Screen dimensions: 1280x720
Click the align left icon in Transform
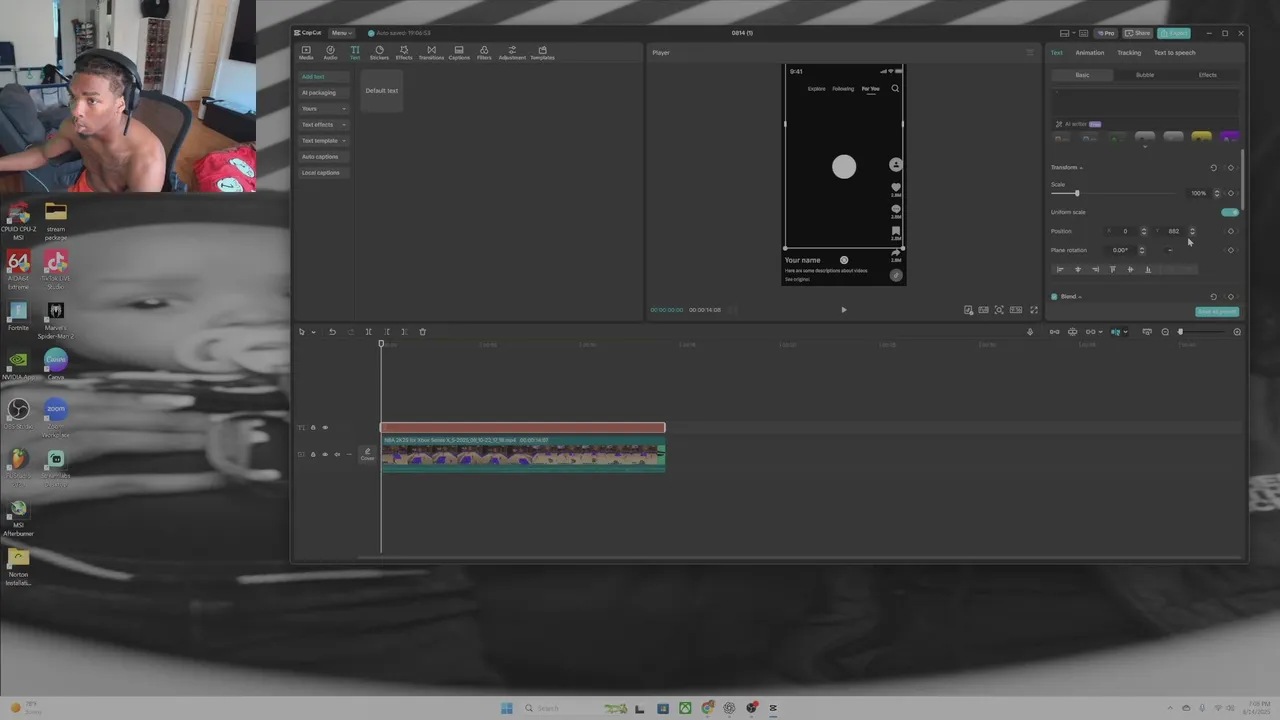[x=1060, y=269]
